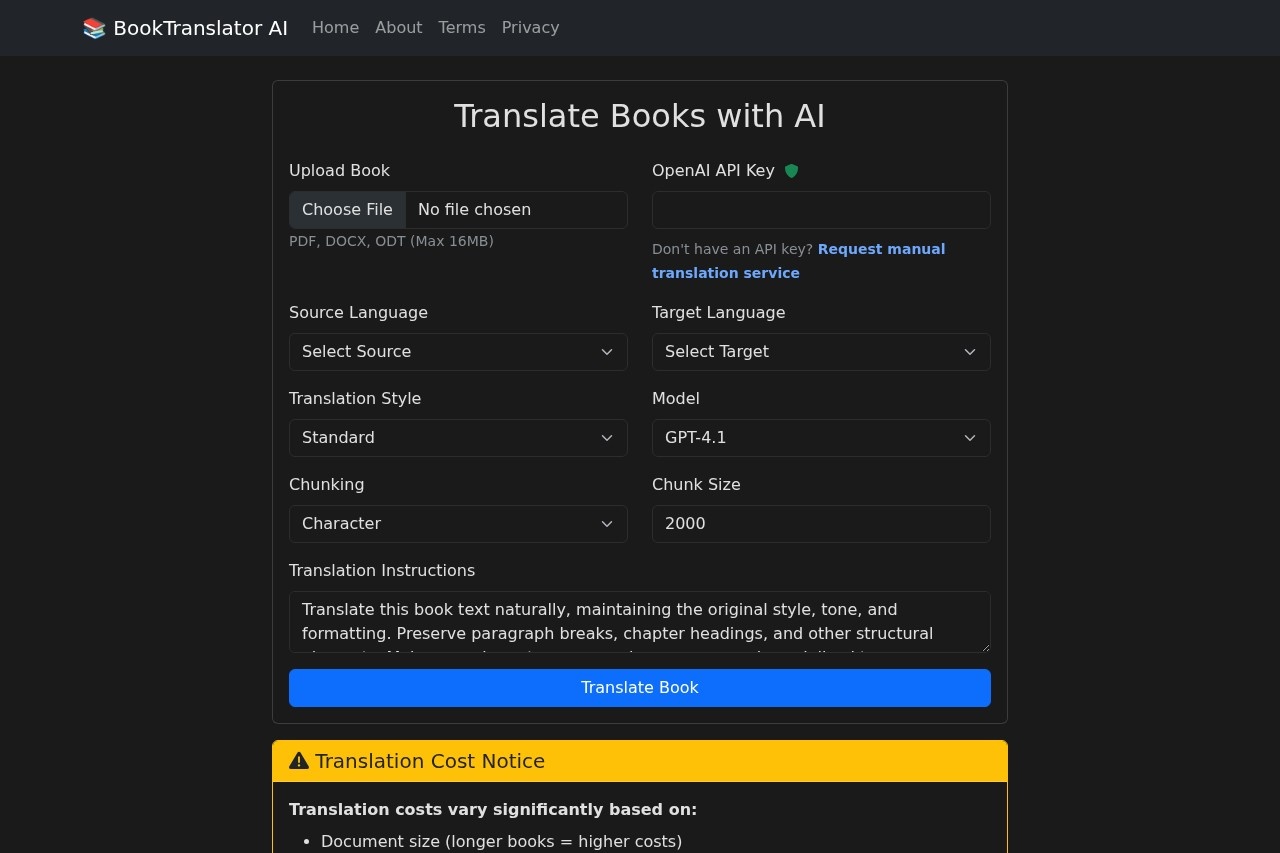1280x853 pixels.
Task: Select Home in the navigation bar
Action: coord(335,27)
